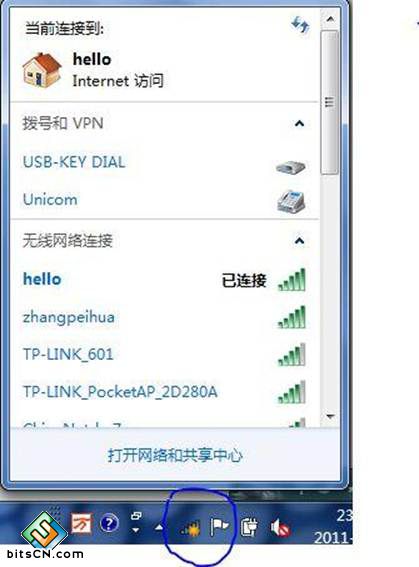Click the Unicom dial-up connection entry
This screenshot has height=567, width=419.
point(165,200)
